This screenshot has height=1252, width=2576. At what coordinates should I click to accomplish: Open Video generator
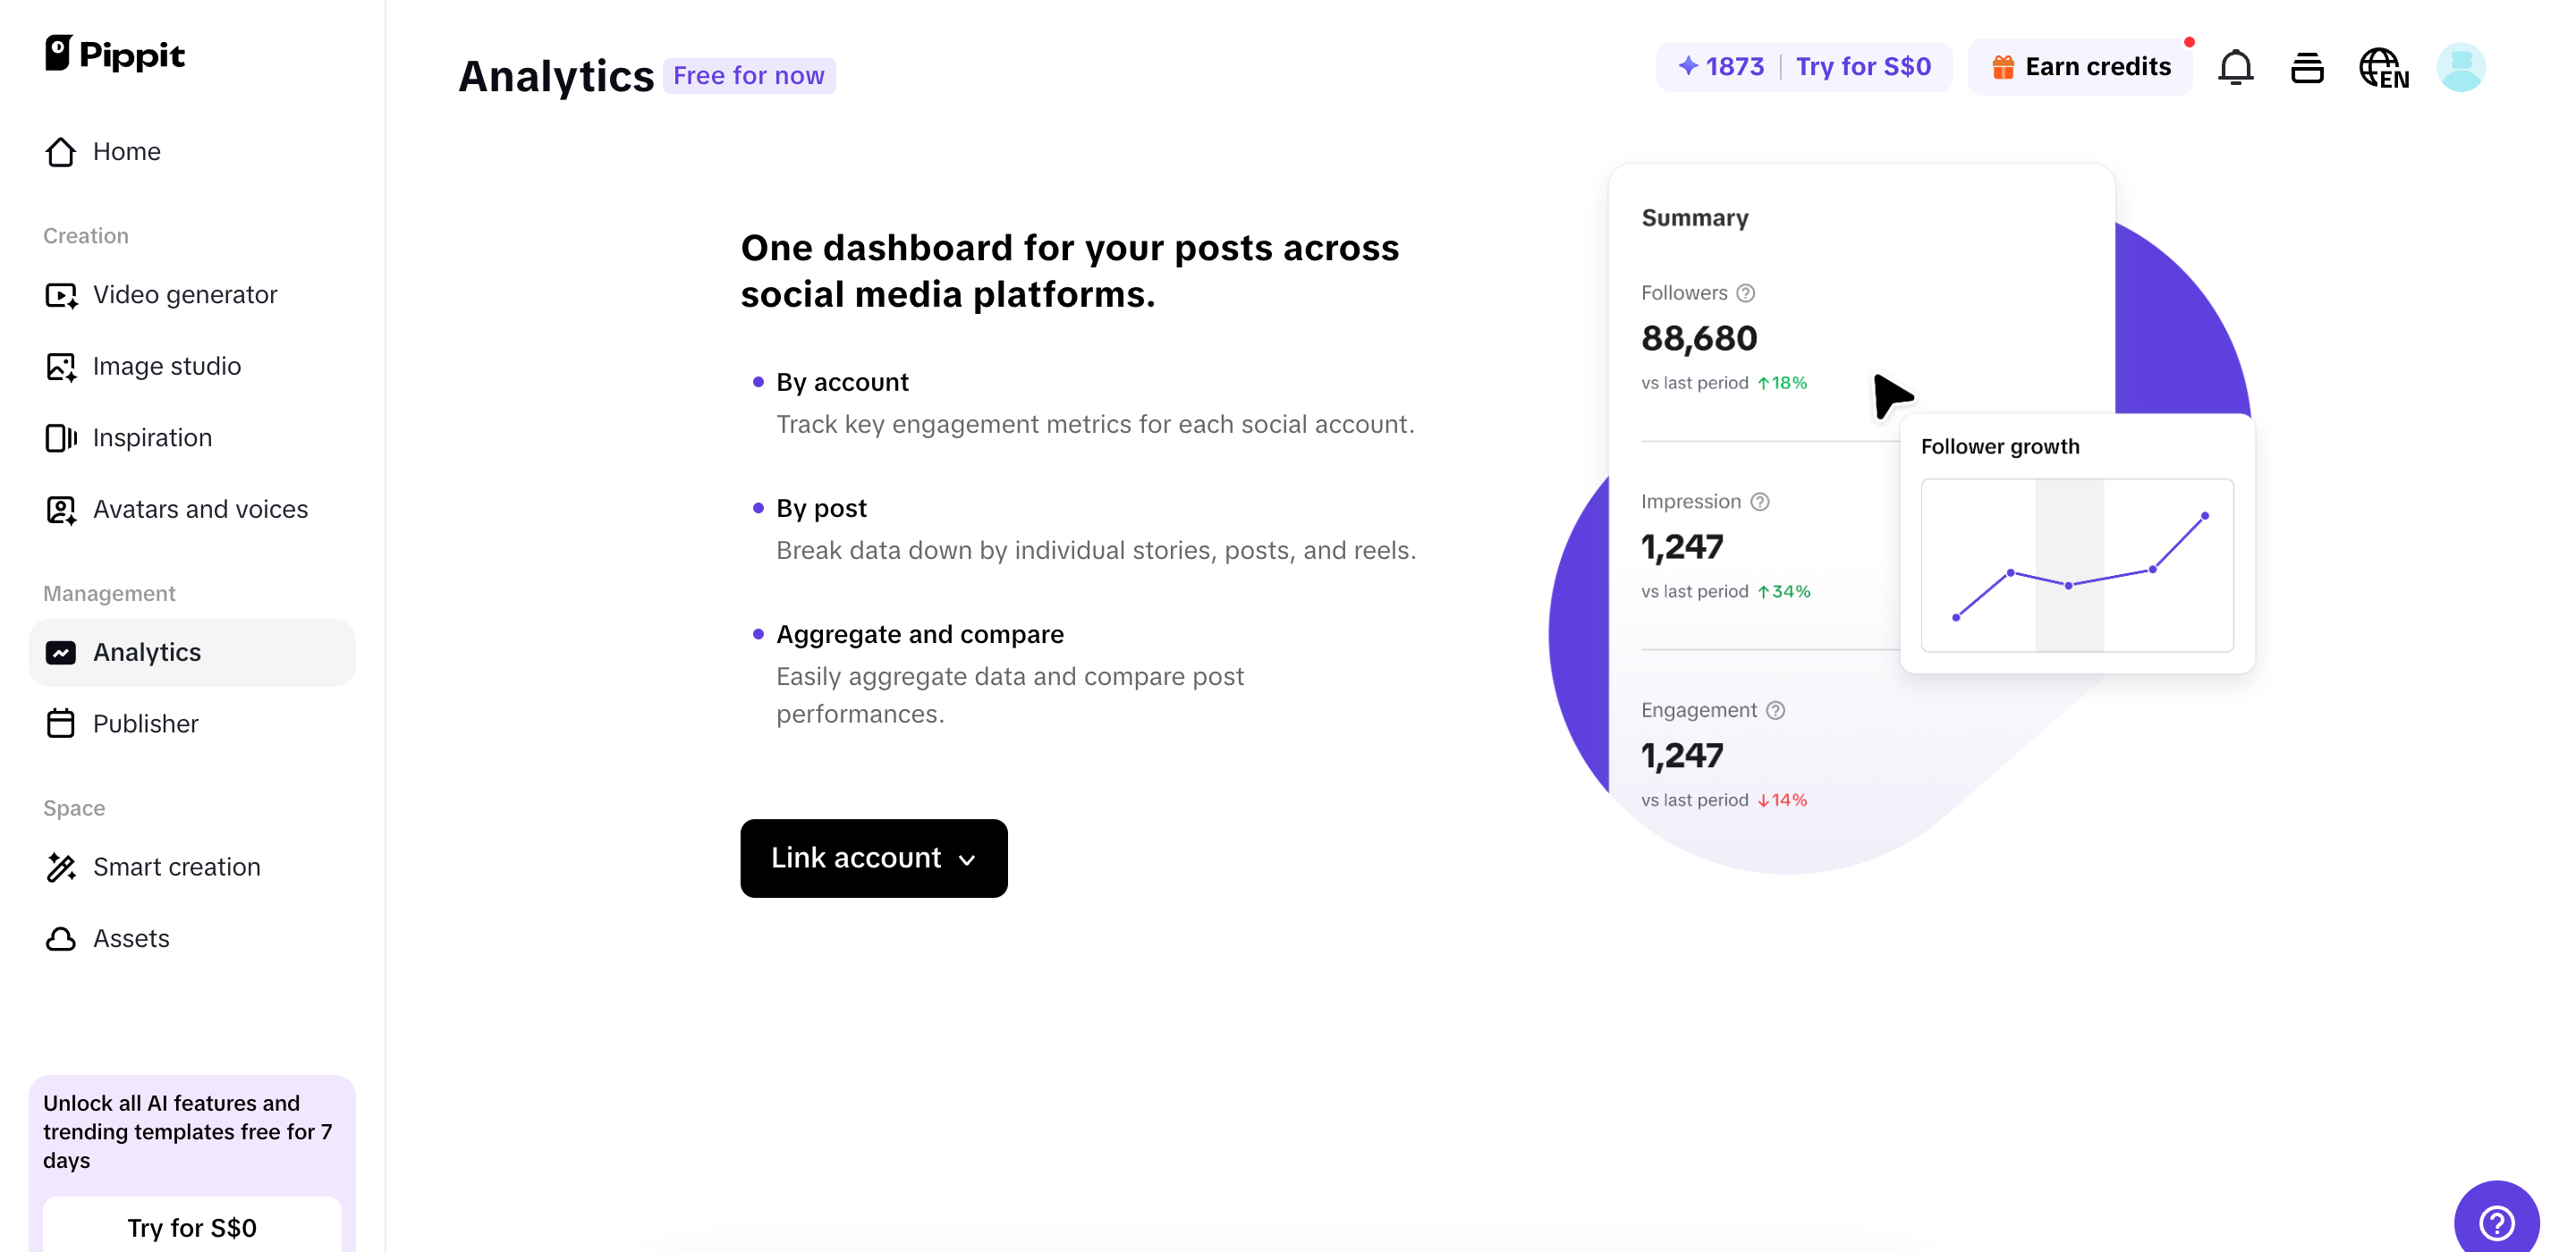[x=185, y=294]
